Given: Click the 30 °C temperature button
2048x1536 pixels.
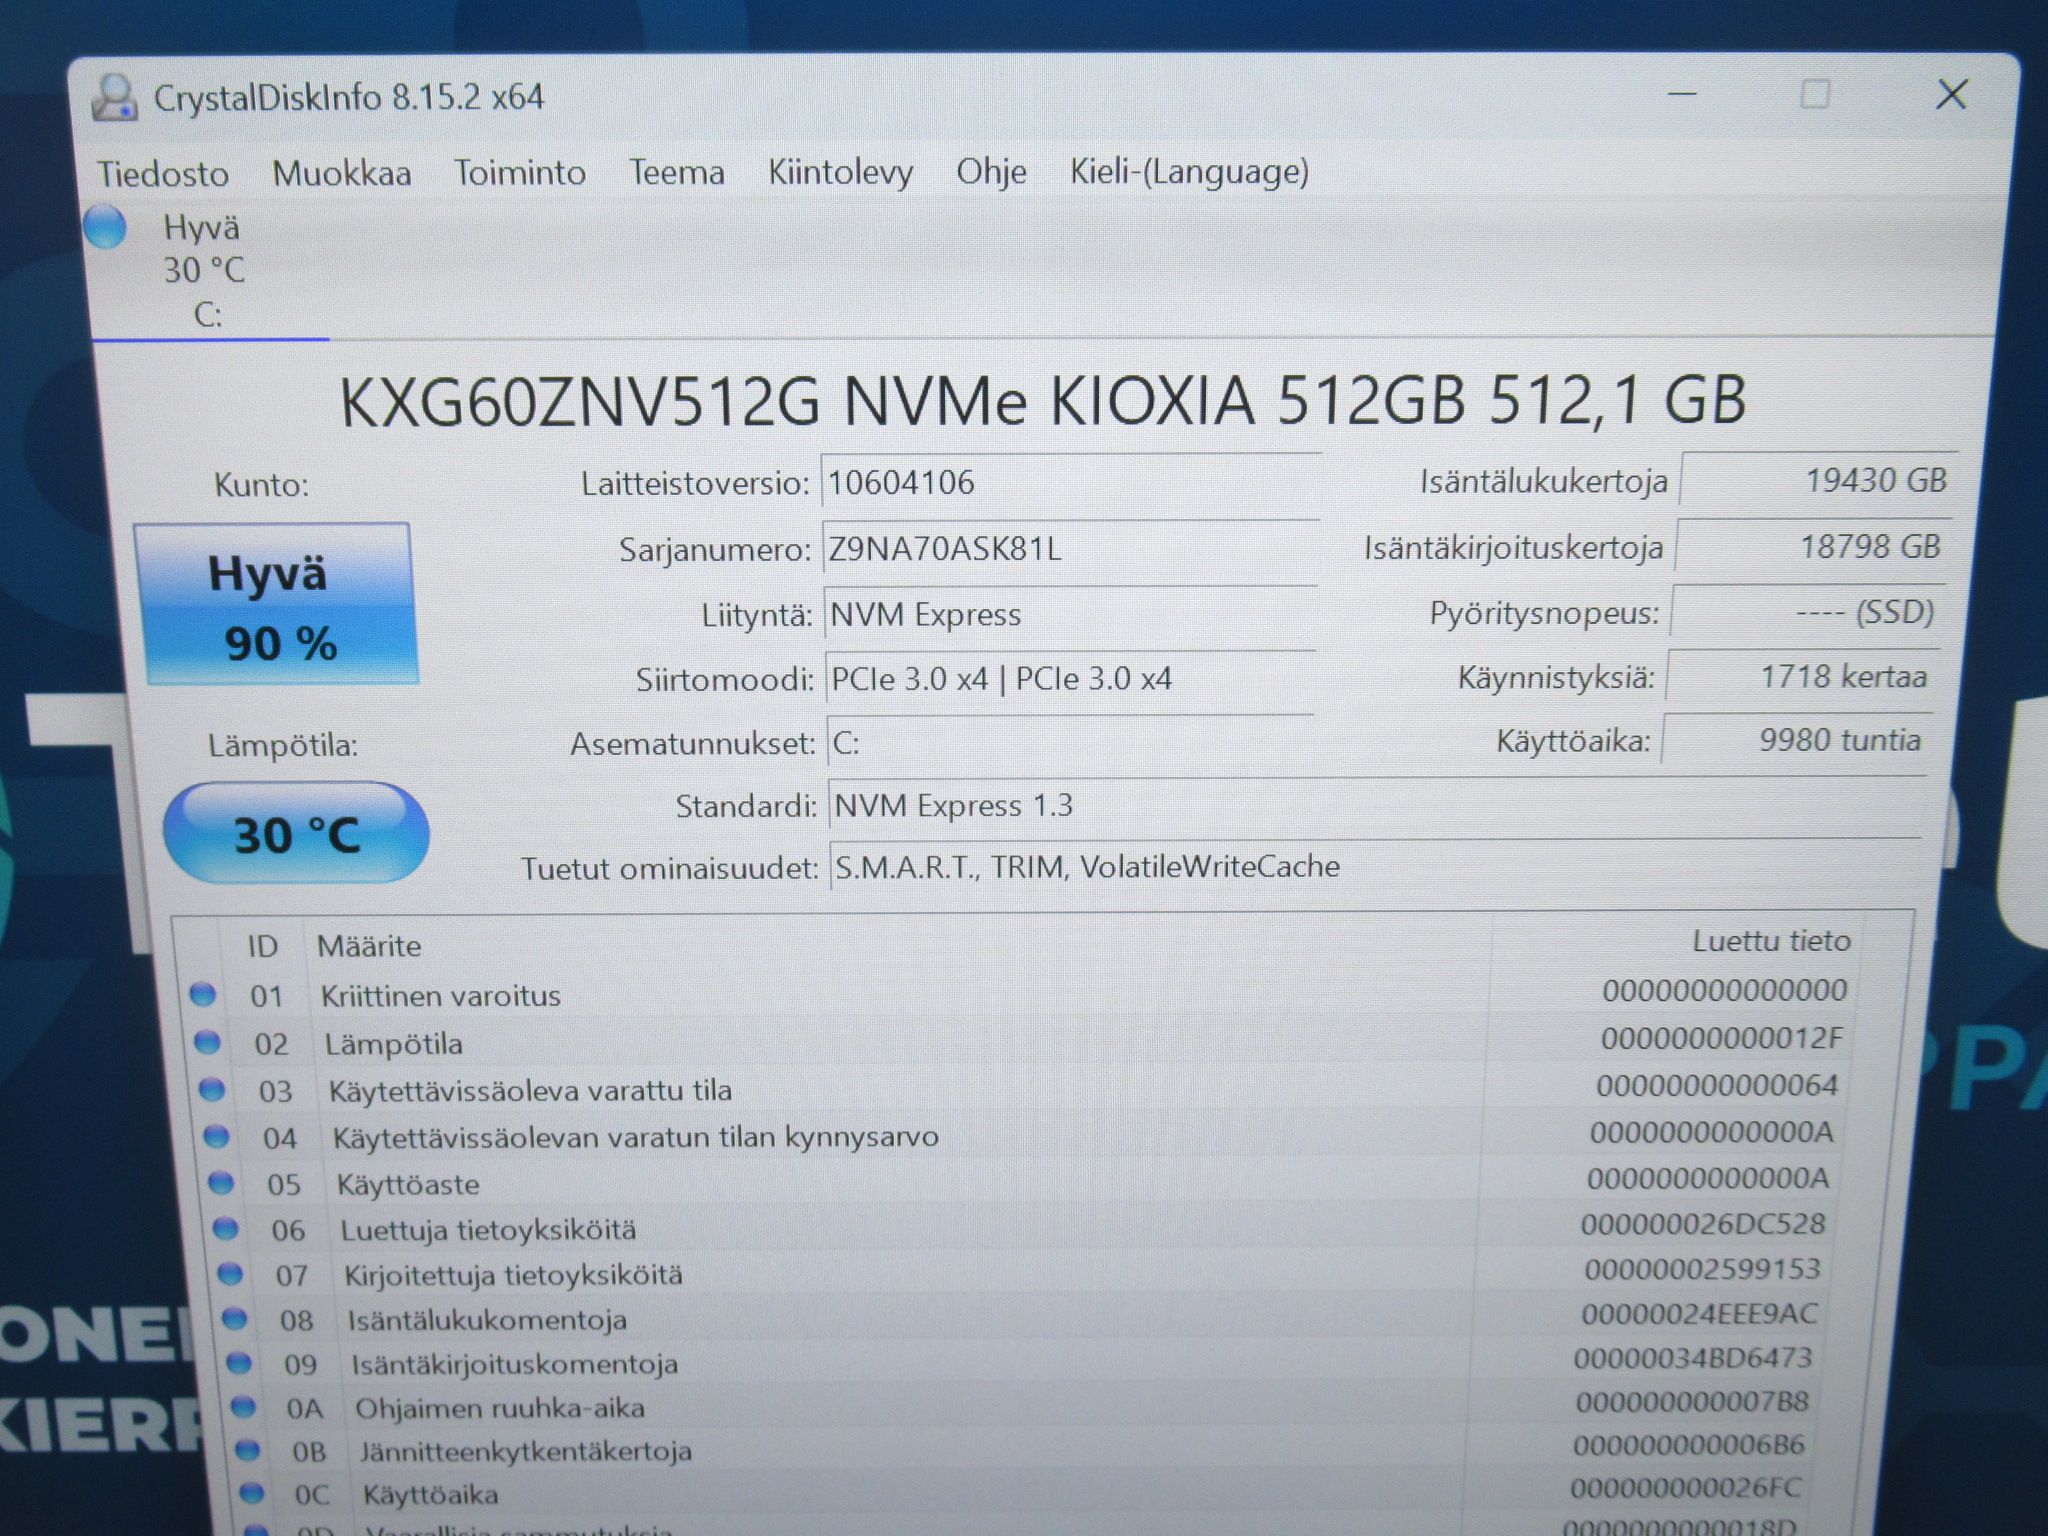Looking at the screenshot, I should (x=296, y=834).
